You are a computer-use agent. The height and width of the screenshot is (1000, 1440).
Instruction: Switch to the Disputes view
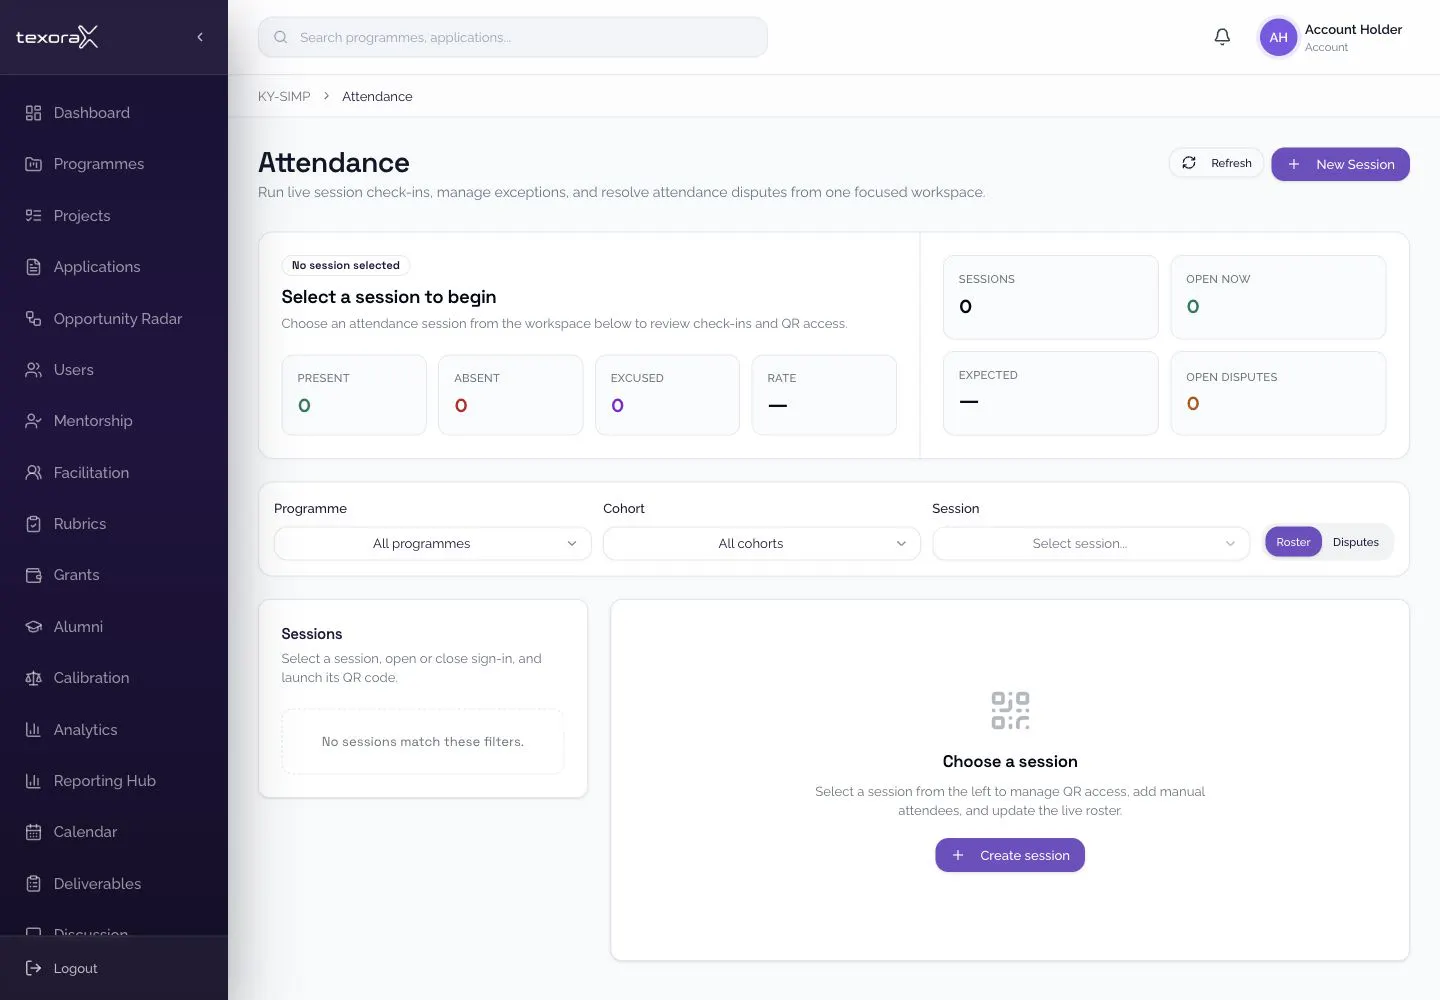1356,542
